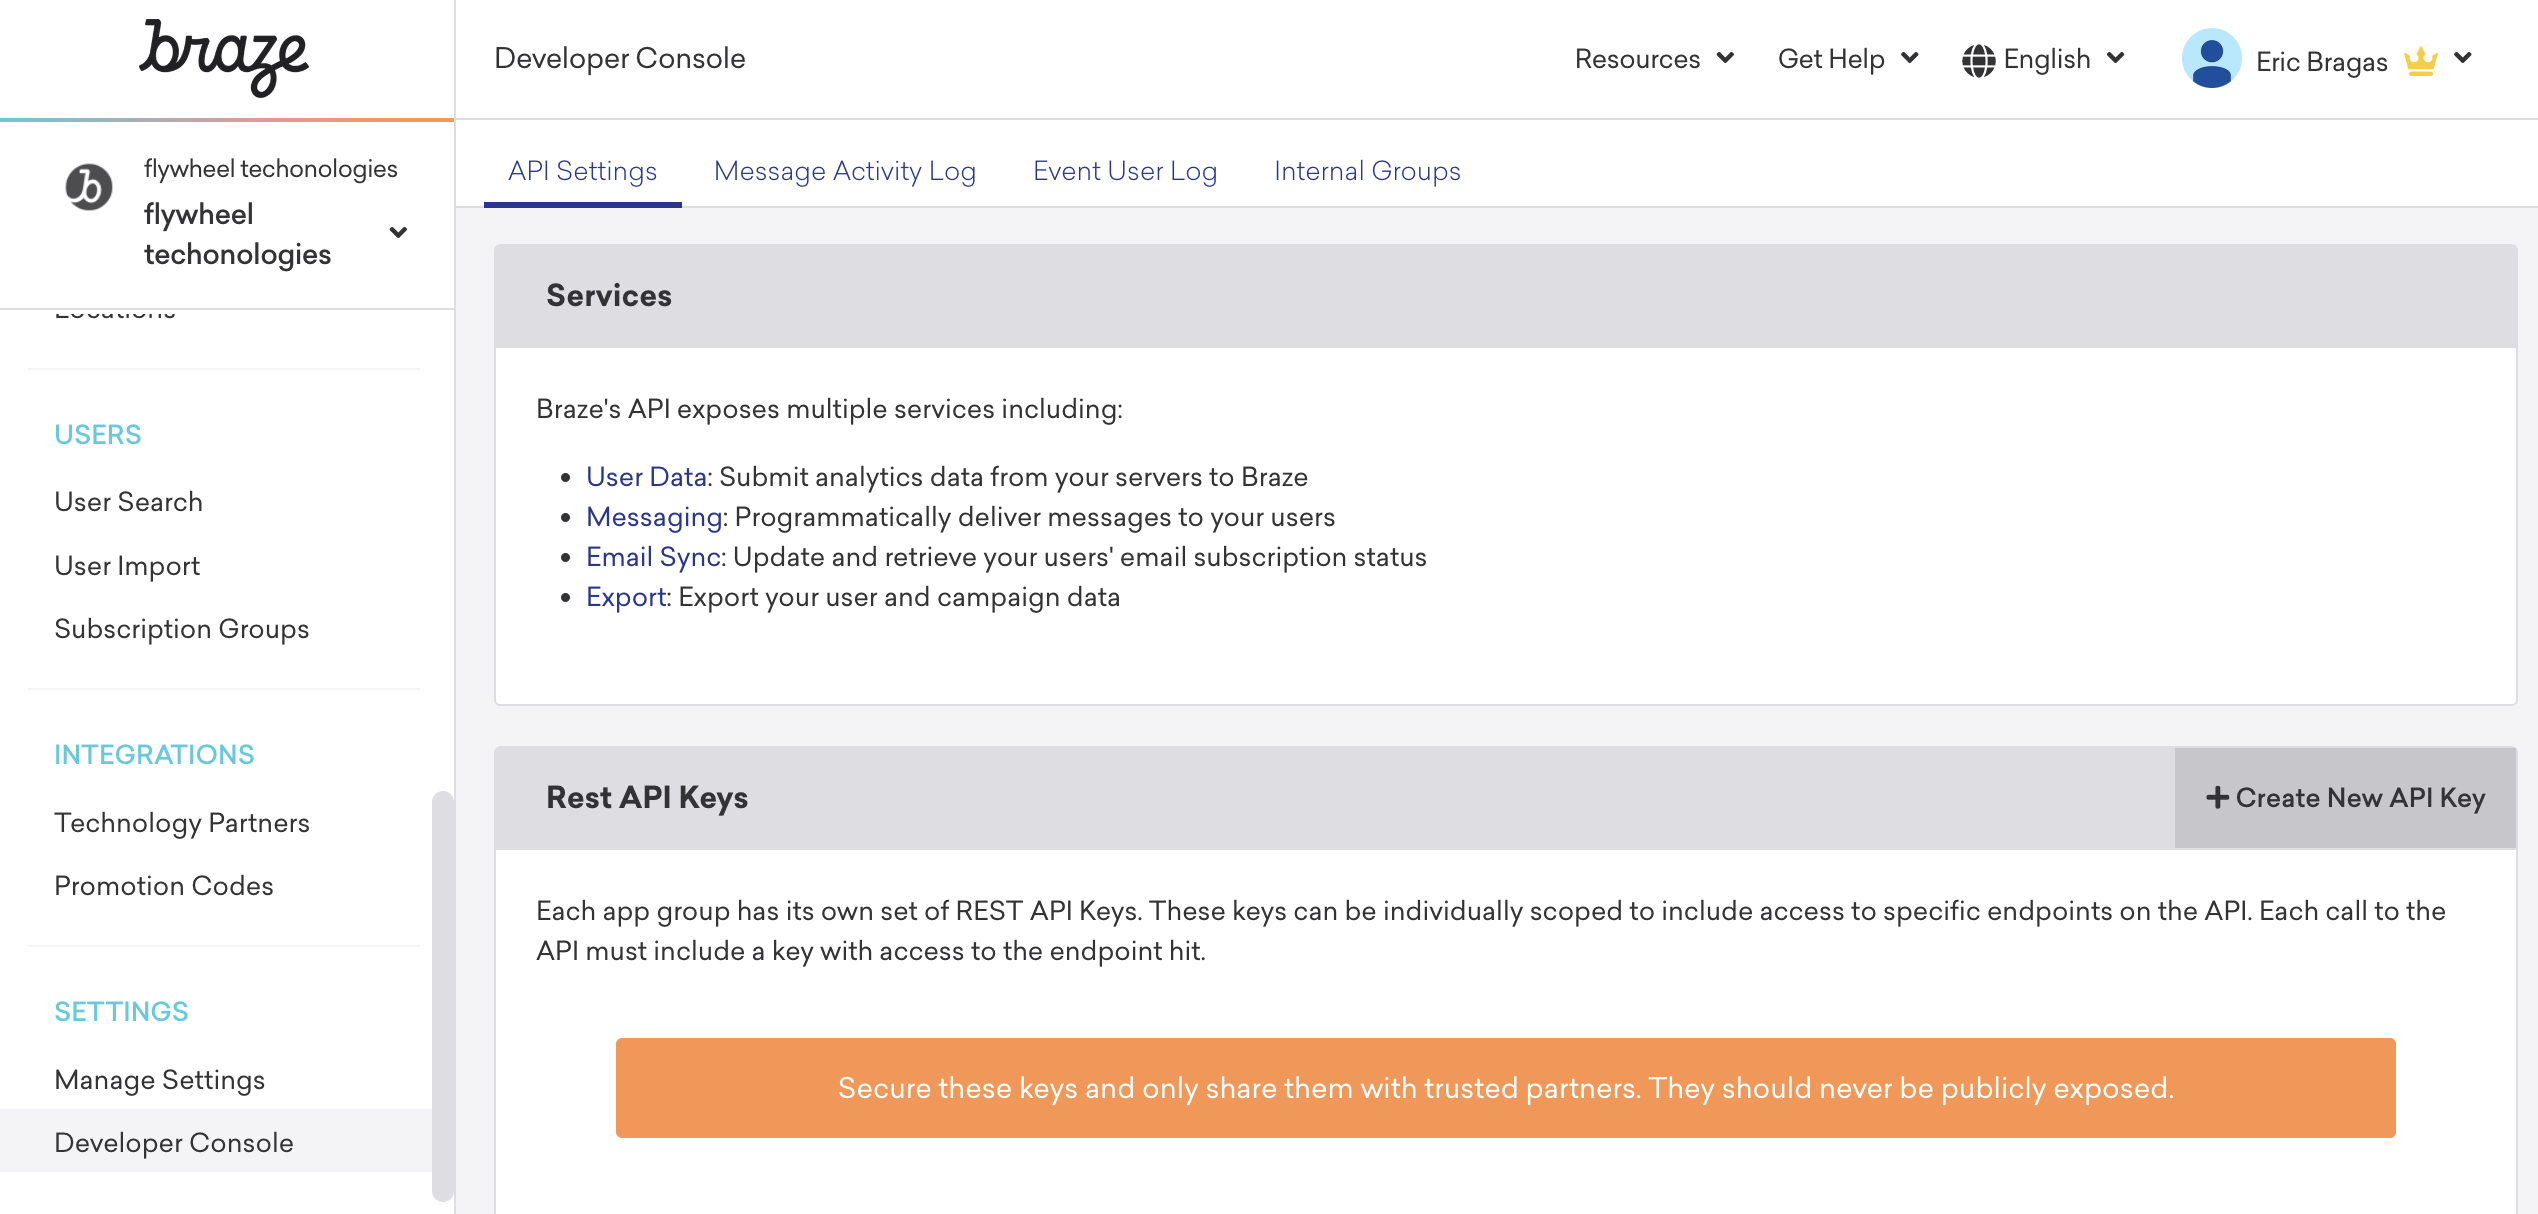The width and height of the screenshot is (2538, 1214).
Task: Follow the Email Sync link
Action: point(653,556)
